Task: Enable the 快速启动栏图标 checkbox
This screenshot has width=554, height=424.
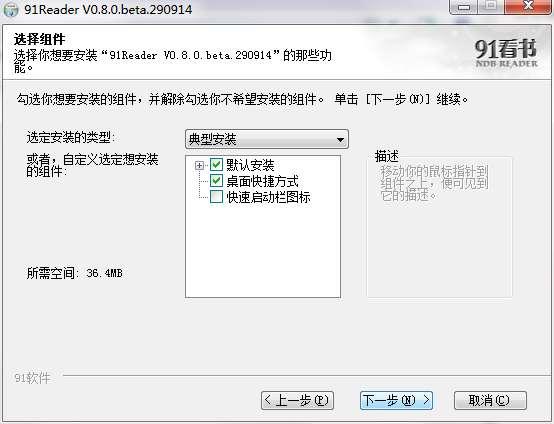Action: pos(216,196)
